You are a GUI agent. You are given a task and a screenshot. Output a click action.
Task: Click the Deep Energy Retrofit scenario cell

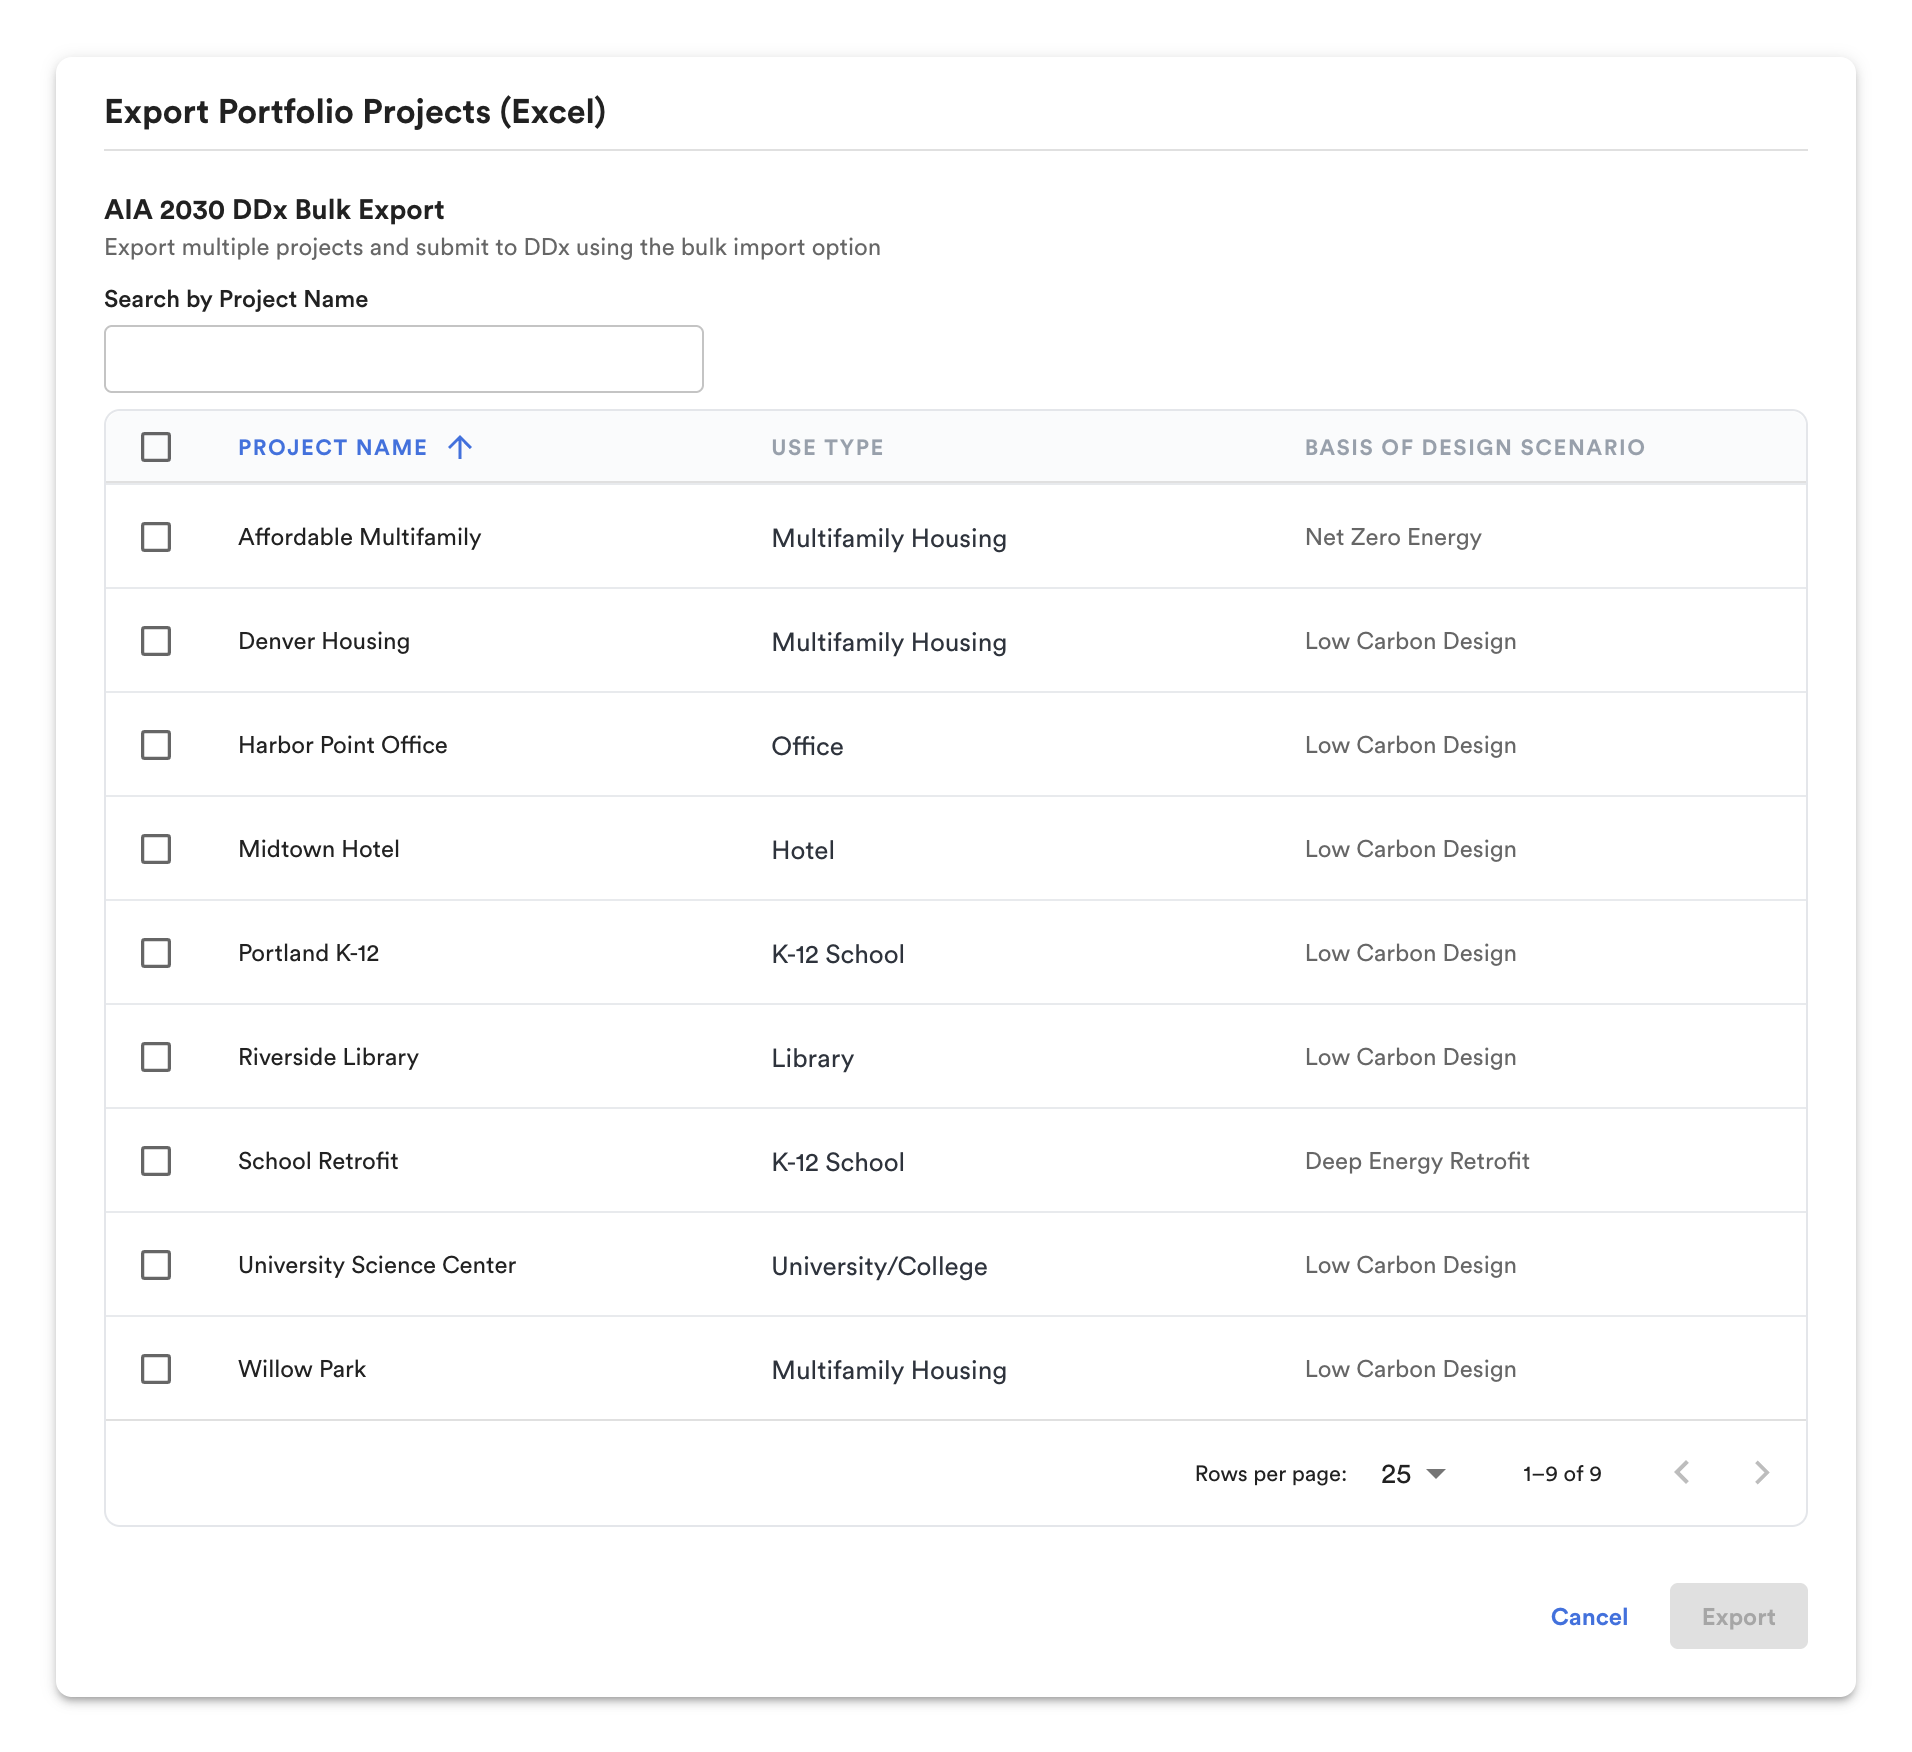pyautogui.click(x=1417, y=1161)
